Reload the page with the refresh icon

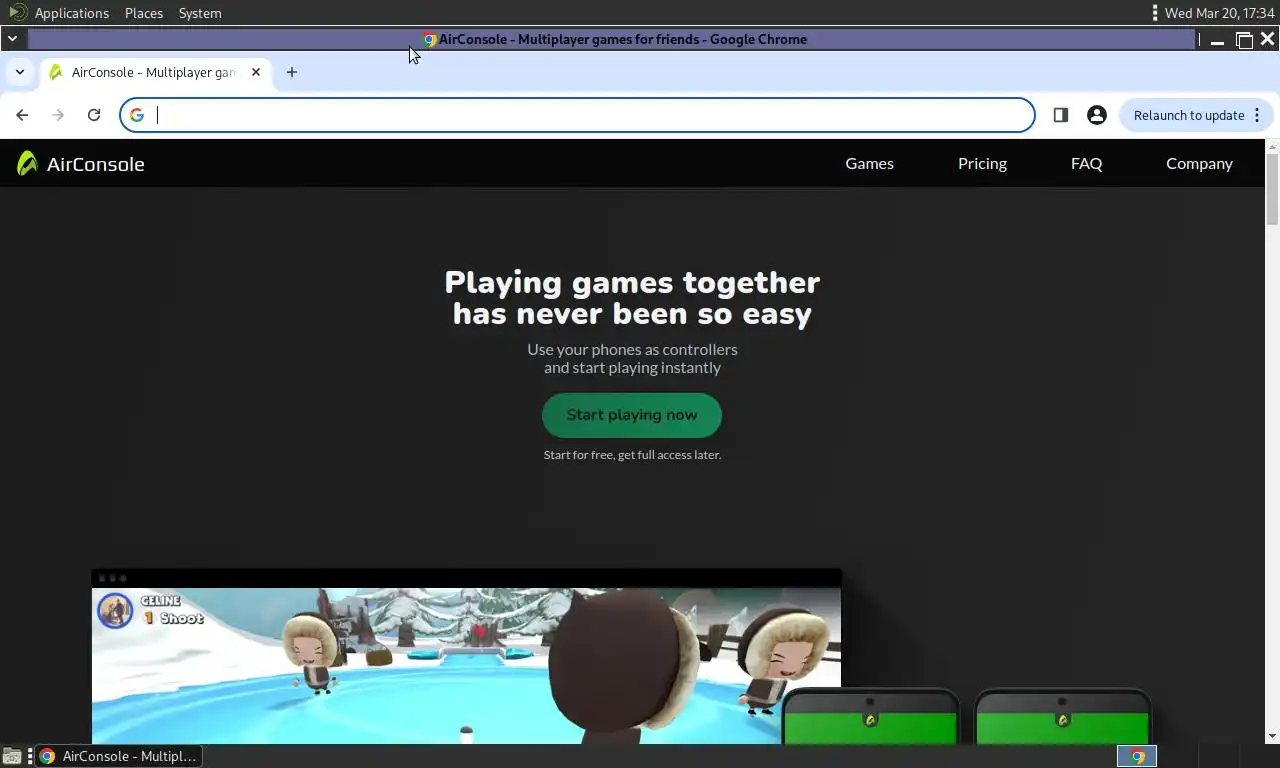94,115
